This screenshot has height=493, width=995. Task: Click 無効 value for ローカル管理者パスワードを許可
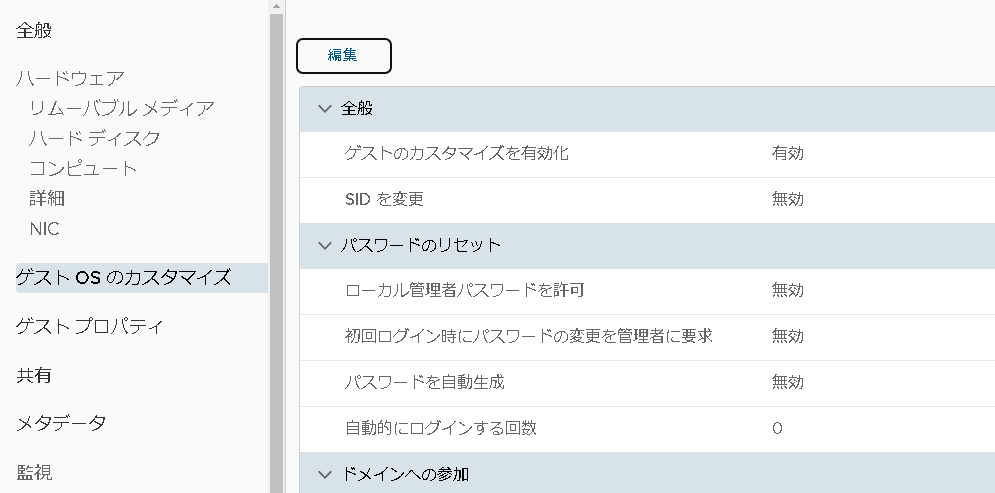click(787, 291)
